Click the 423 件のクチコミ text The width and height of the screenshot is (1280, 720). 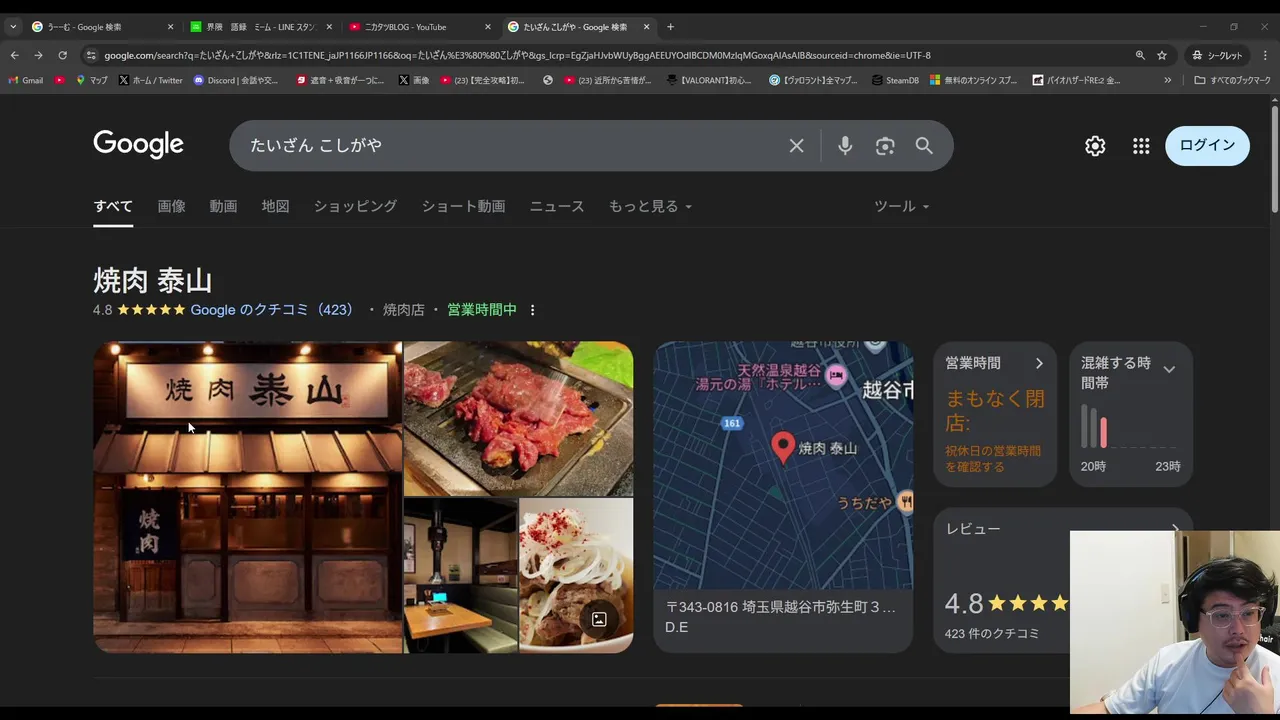click(x=992, y=633)
